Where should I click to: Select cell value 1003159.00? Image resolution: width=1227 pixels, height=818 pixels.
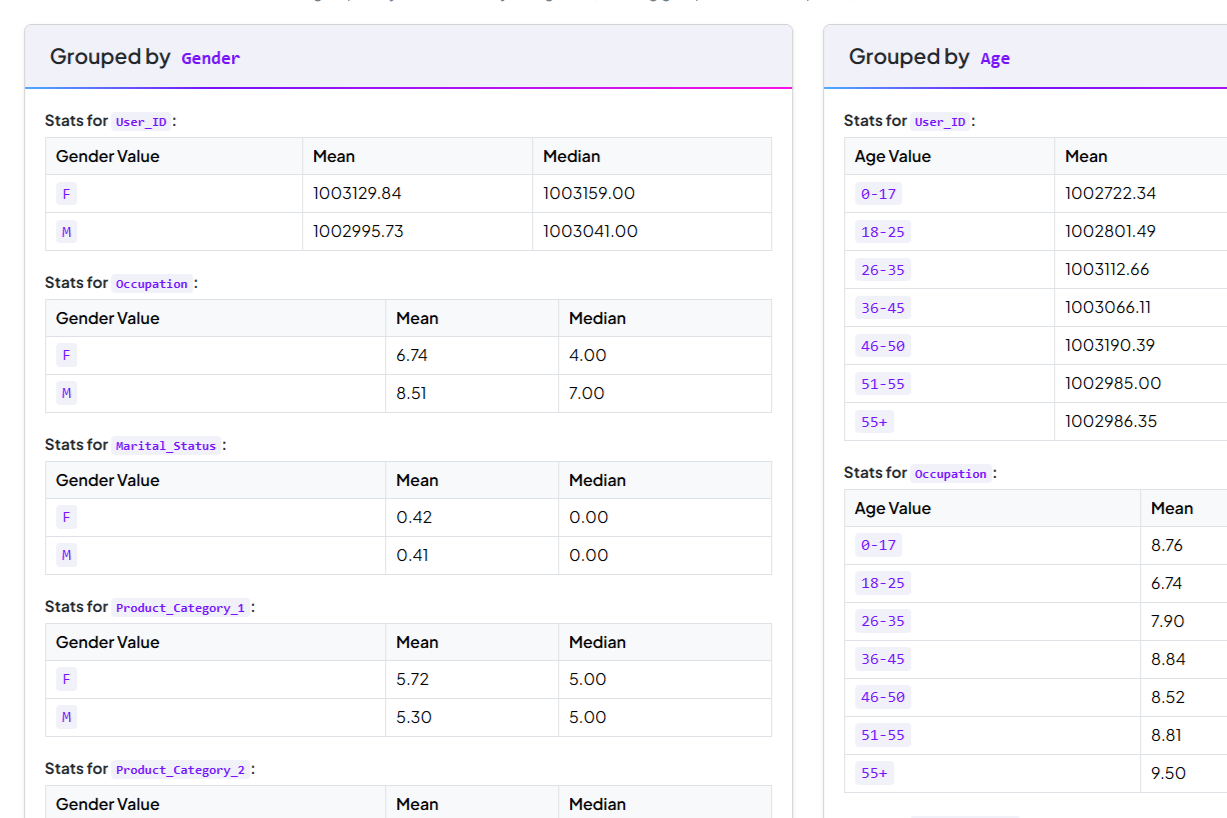(x=589, y=193)
